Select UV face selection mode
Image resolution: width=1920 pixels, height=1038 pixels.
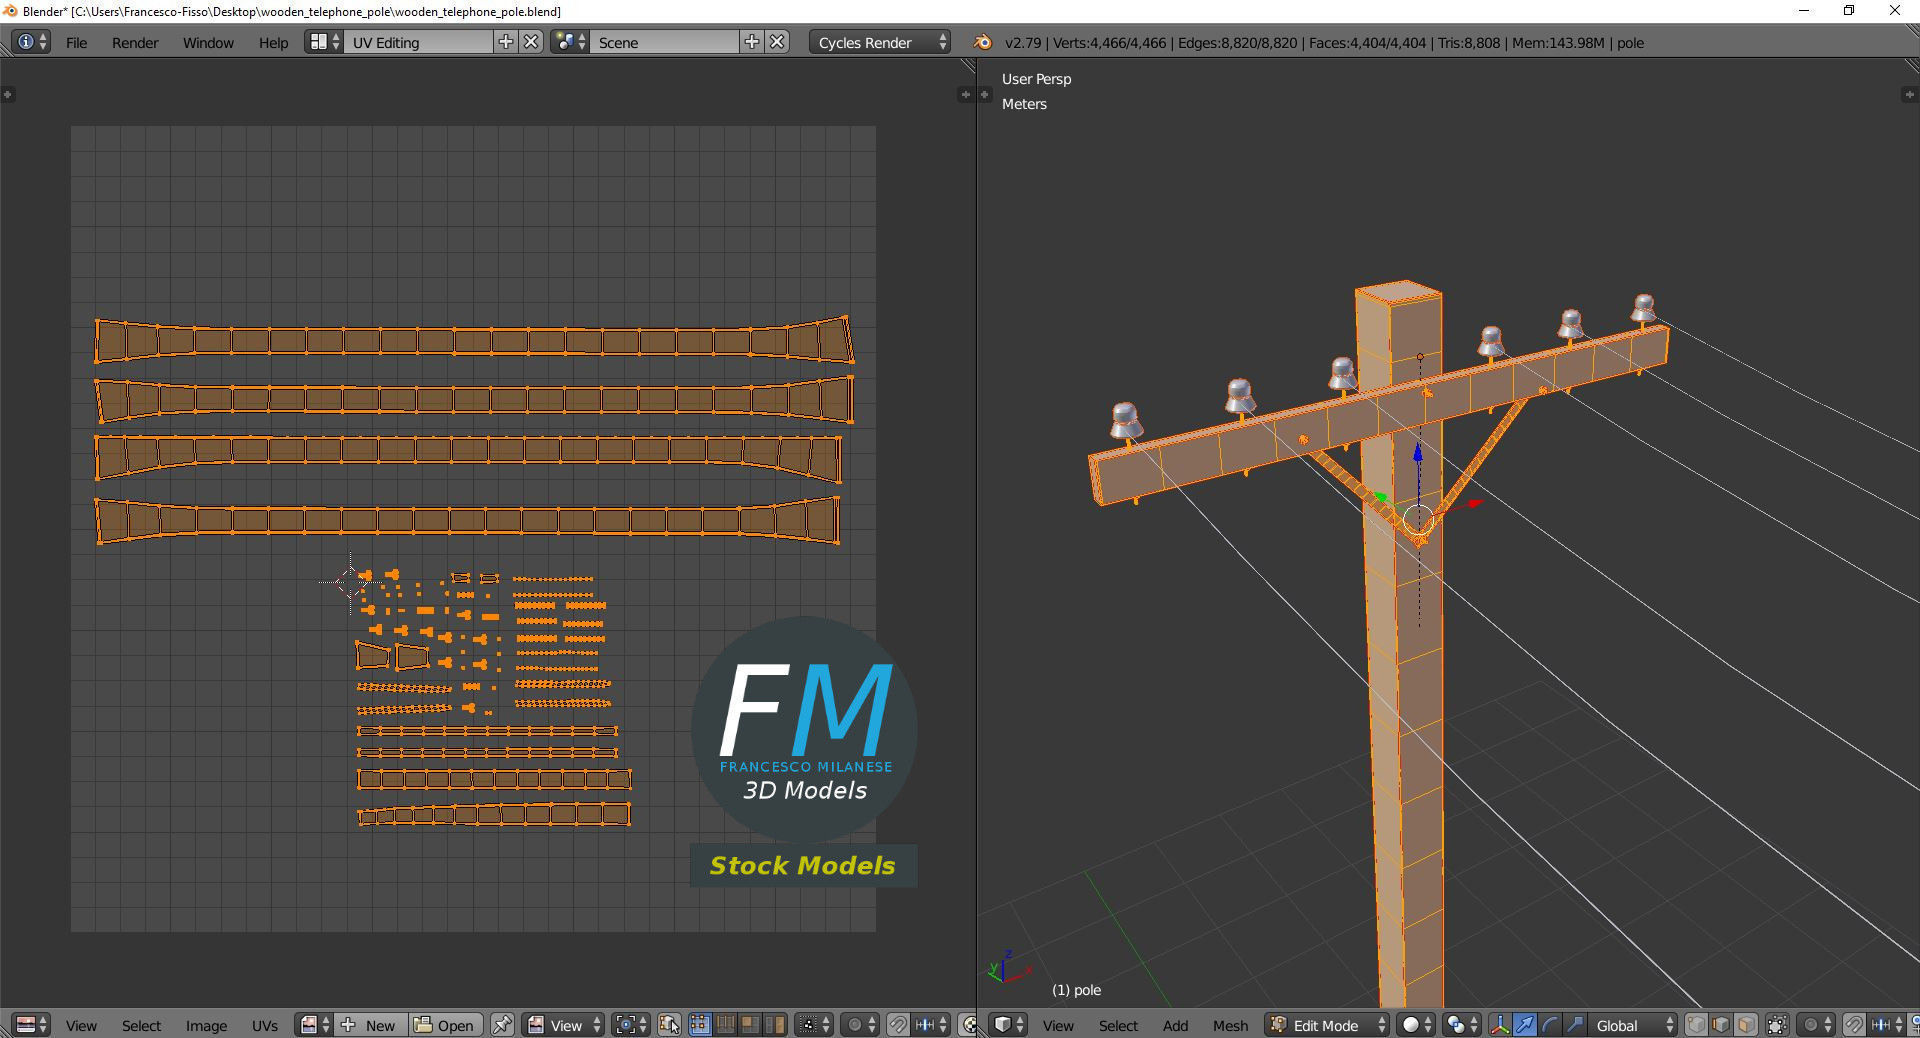tap(750, 1025)
